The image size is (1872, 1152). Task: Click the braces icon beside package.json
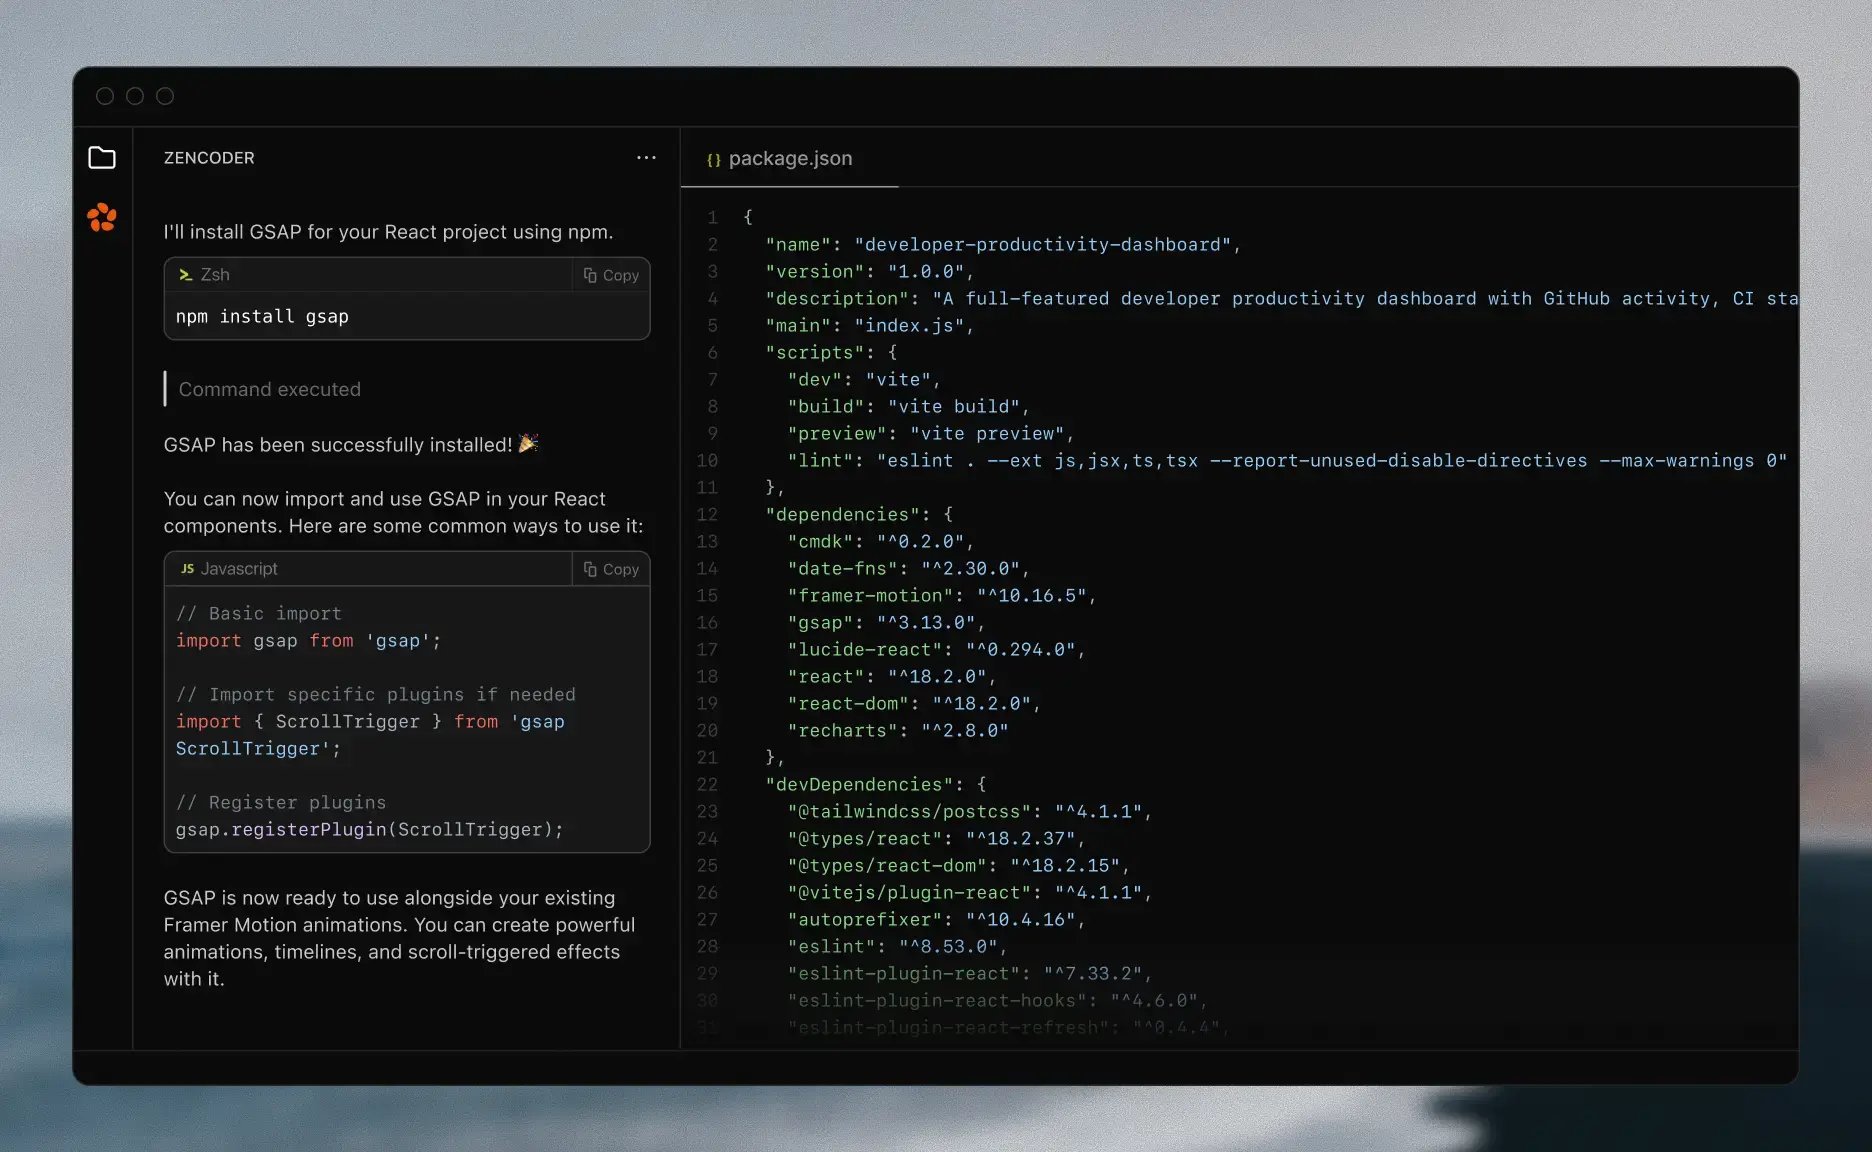point(713,160)
